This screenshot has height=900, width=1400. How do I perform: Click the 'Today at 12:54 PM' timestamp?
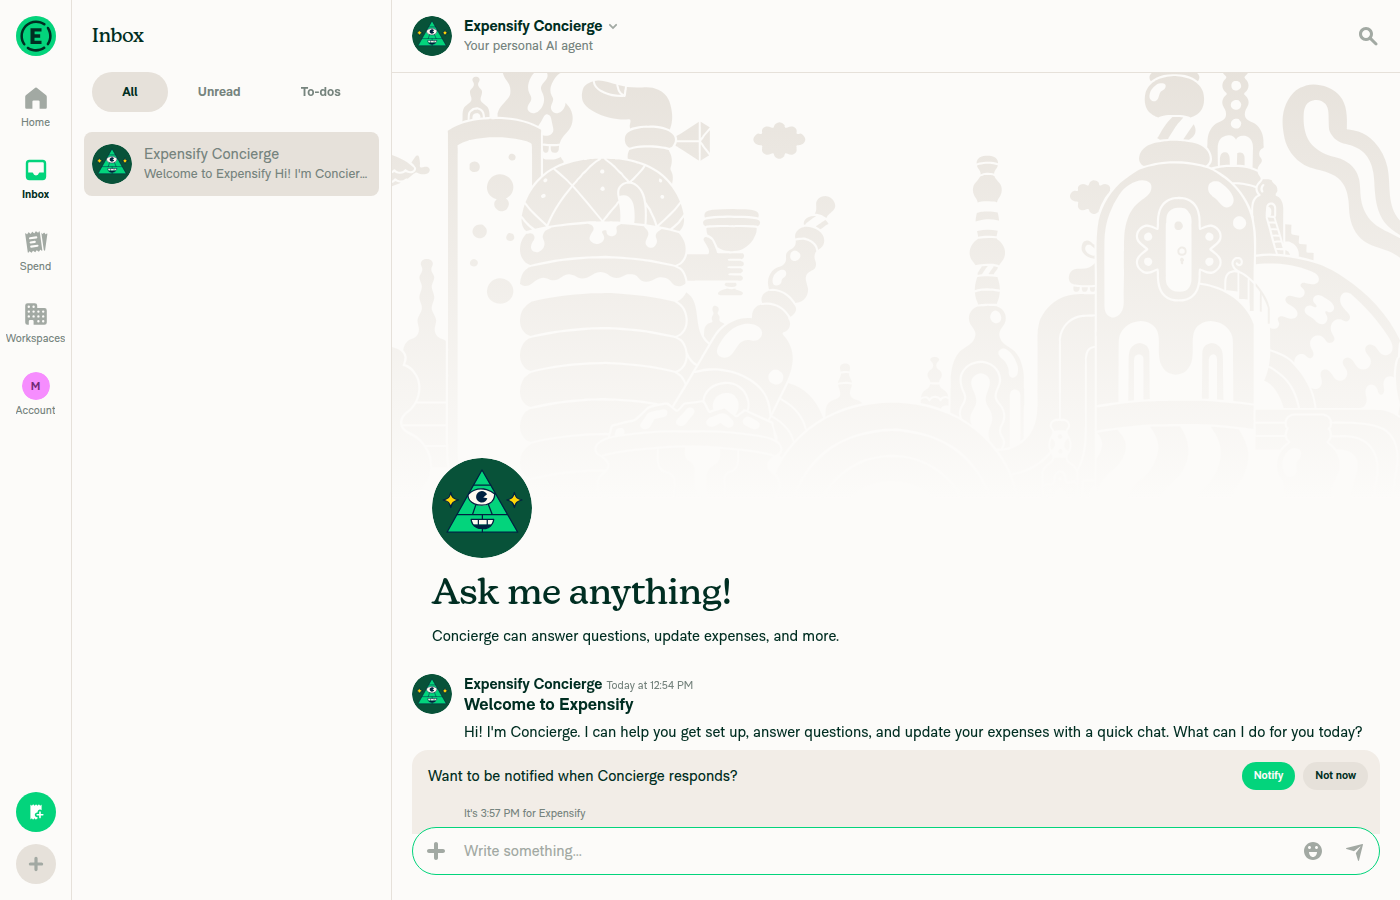(x=650, y=686)
